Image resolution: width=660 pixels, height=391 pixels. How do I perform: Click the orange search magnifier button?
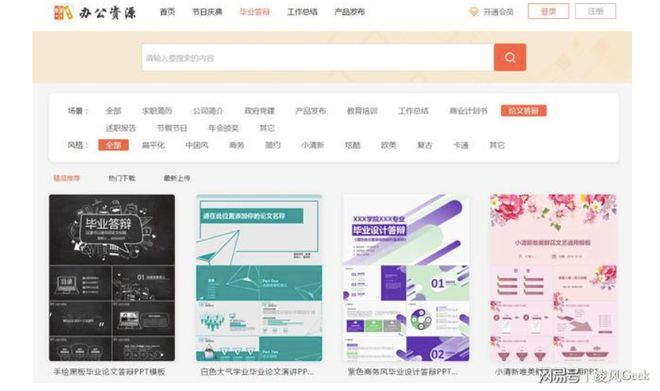click(x=510, y=57)
